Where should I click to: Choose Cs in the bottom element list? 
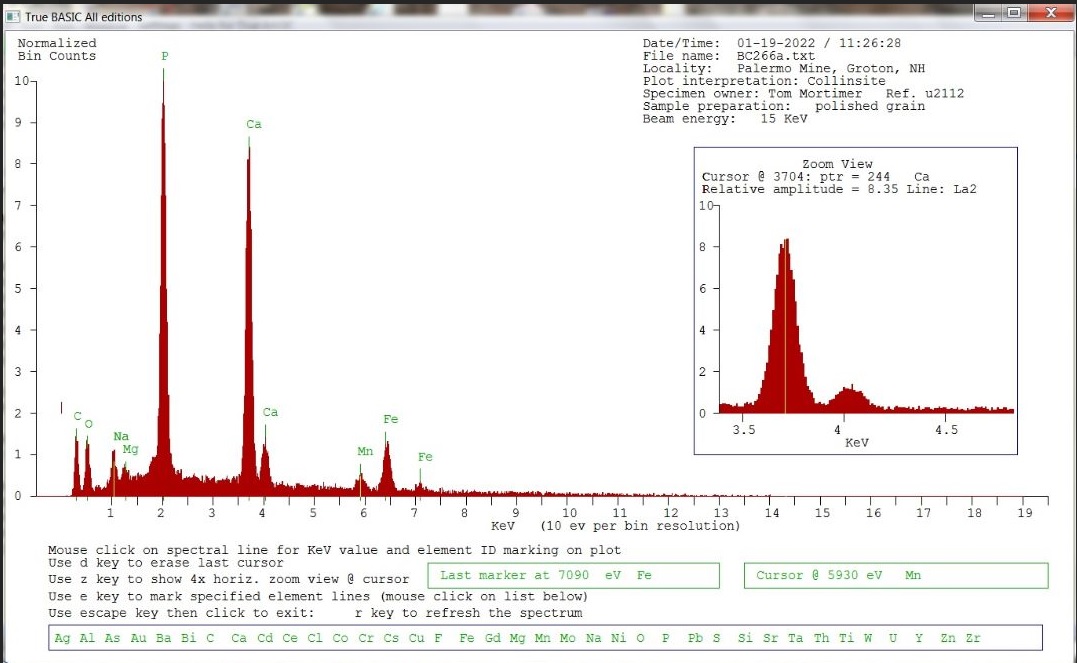click(391, 638)
